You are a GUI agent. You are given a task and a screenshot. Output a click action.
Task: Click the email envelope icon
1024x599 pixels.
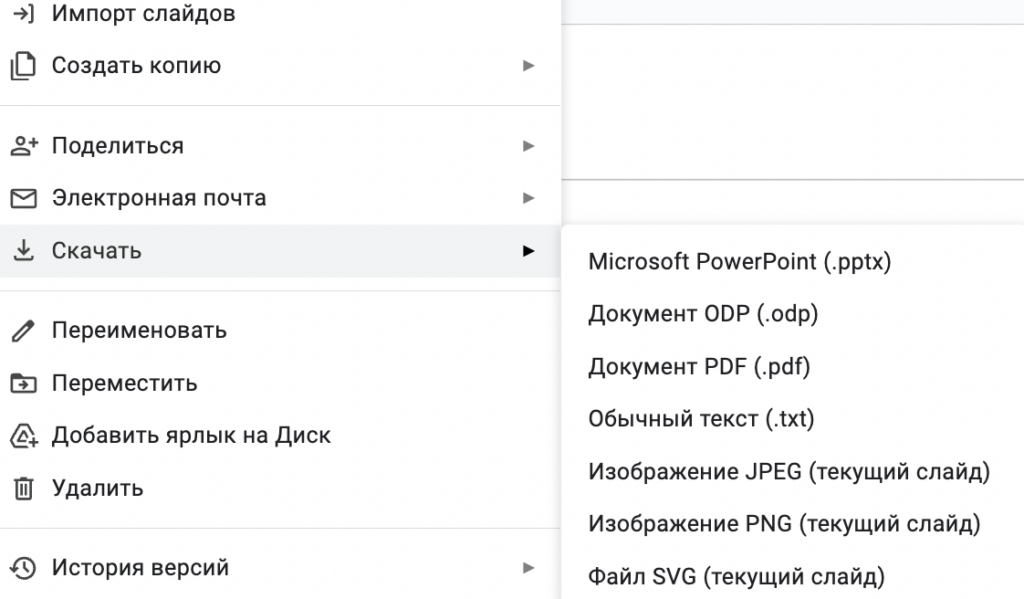click(23, 198)
